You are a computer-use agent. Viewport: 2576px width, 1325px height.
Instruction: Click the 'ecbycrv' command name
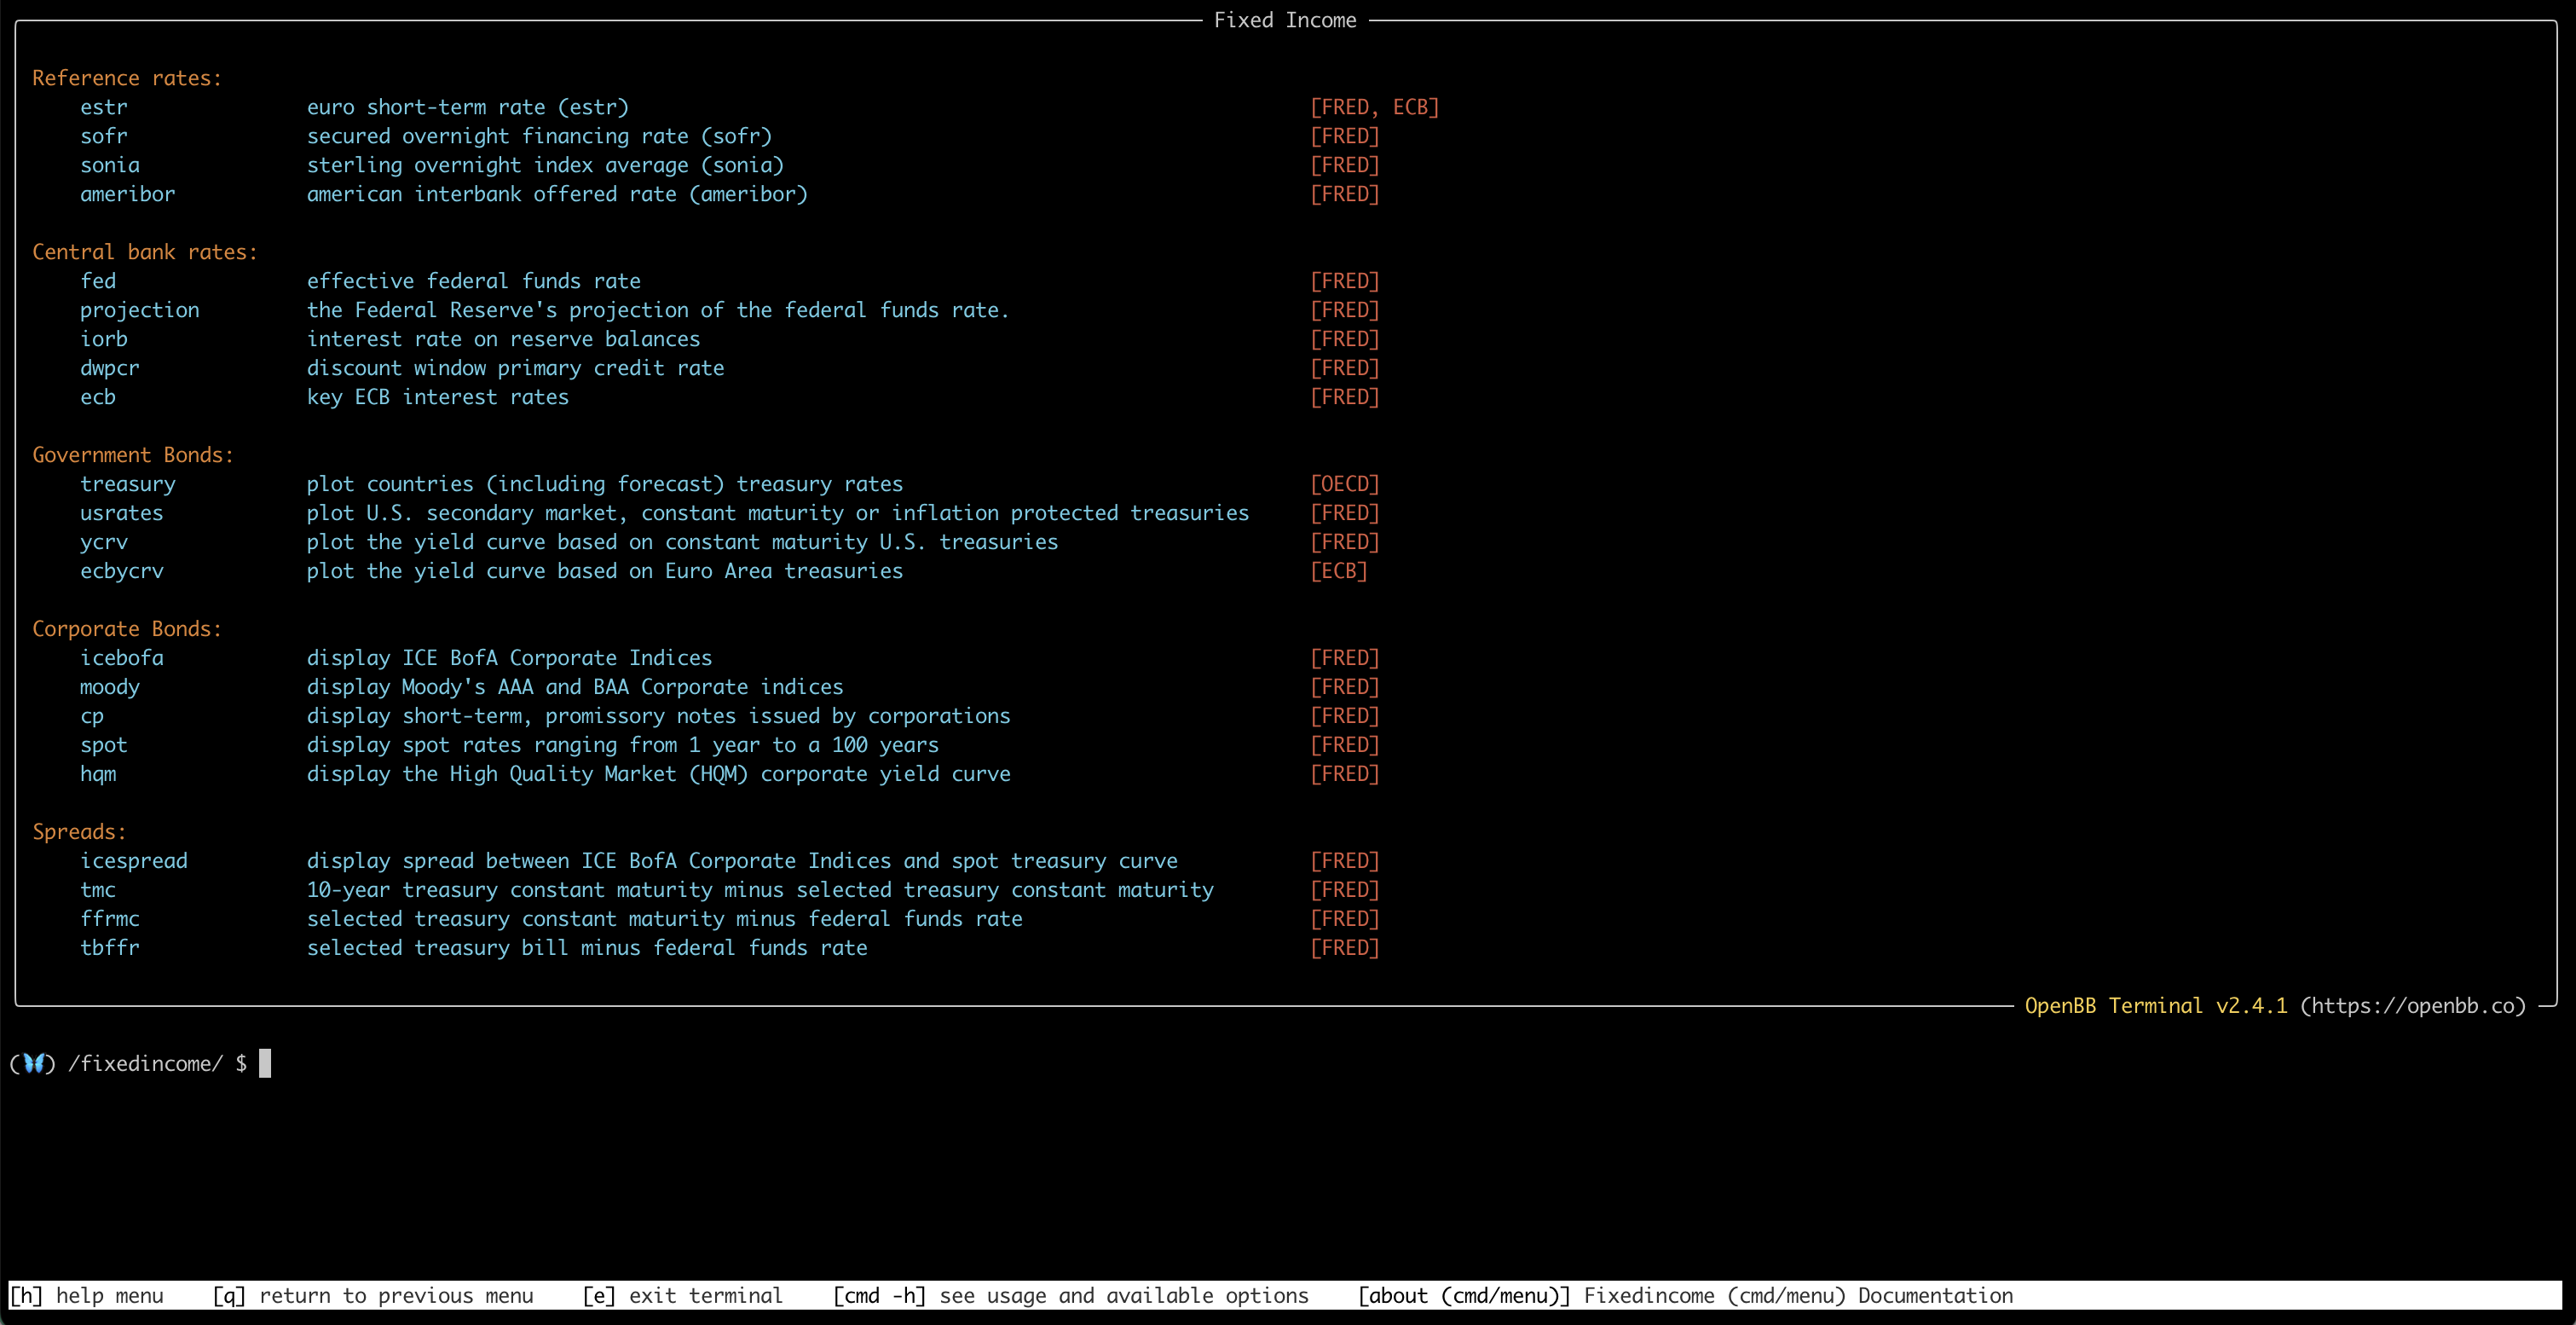[x=122, y=571]
